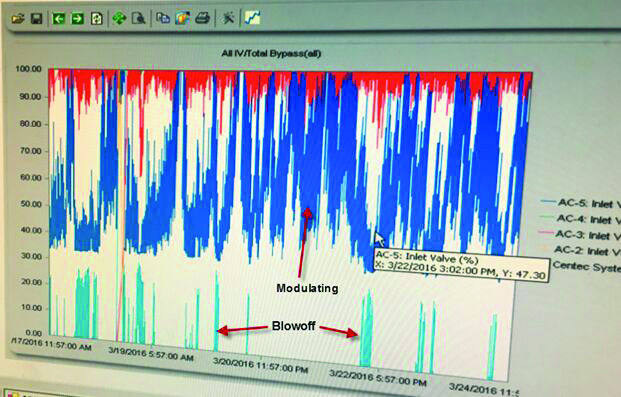Screen dimensions: 621x397
Task: Click the copy chart icon
Action: click(x=163, y=18)
